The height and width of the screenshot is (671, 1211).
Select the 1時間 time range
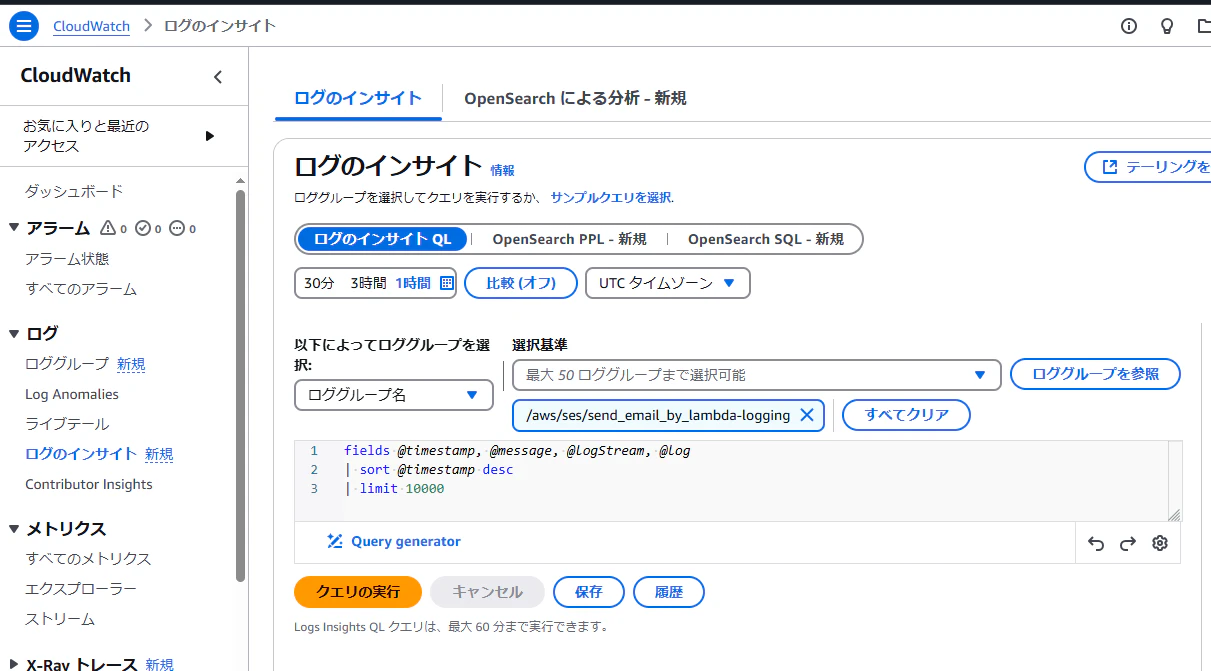click(412, 283)
